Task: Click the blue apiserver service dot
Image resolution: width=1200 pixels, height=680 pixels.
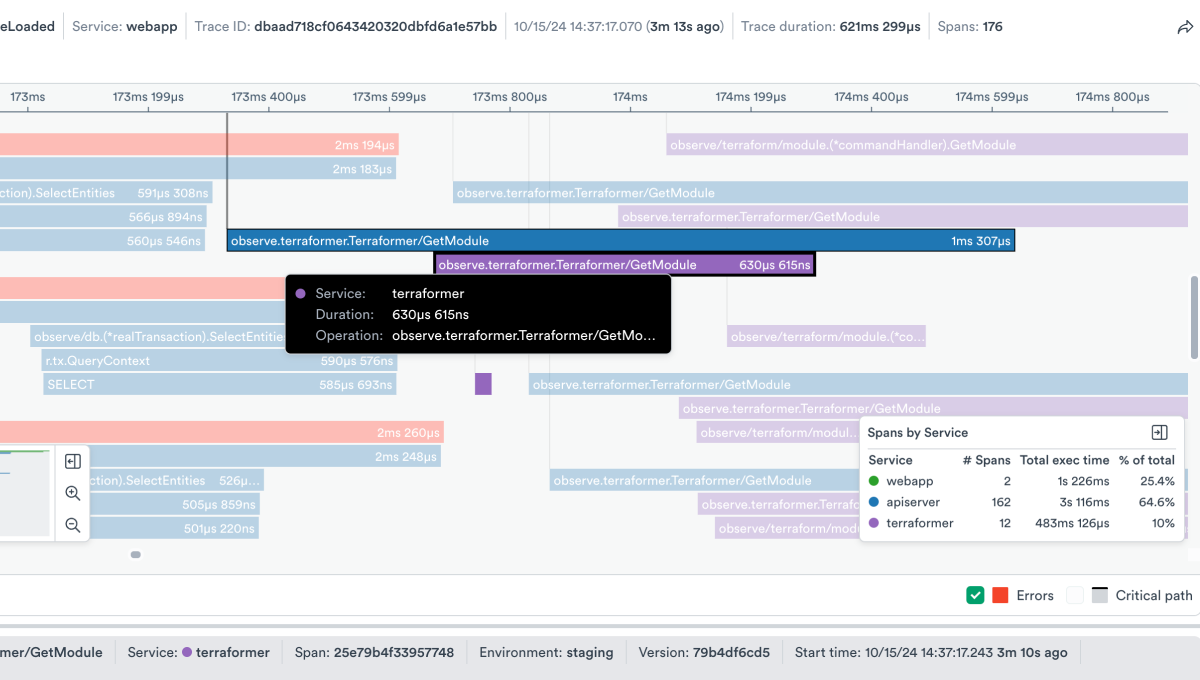Action: click(x=874, y=502)
